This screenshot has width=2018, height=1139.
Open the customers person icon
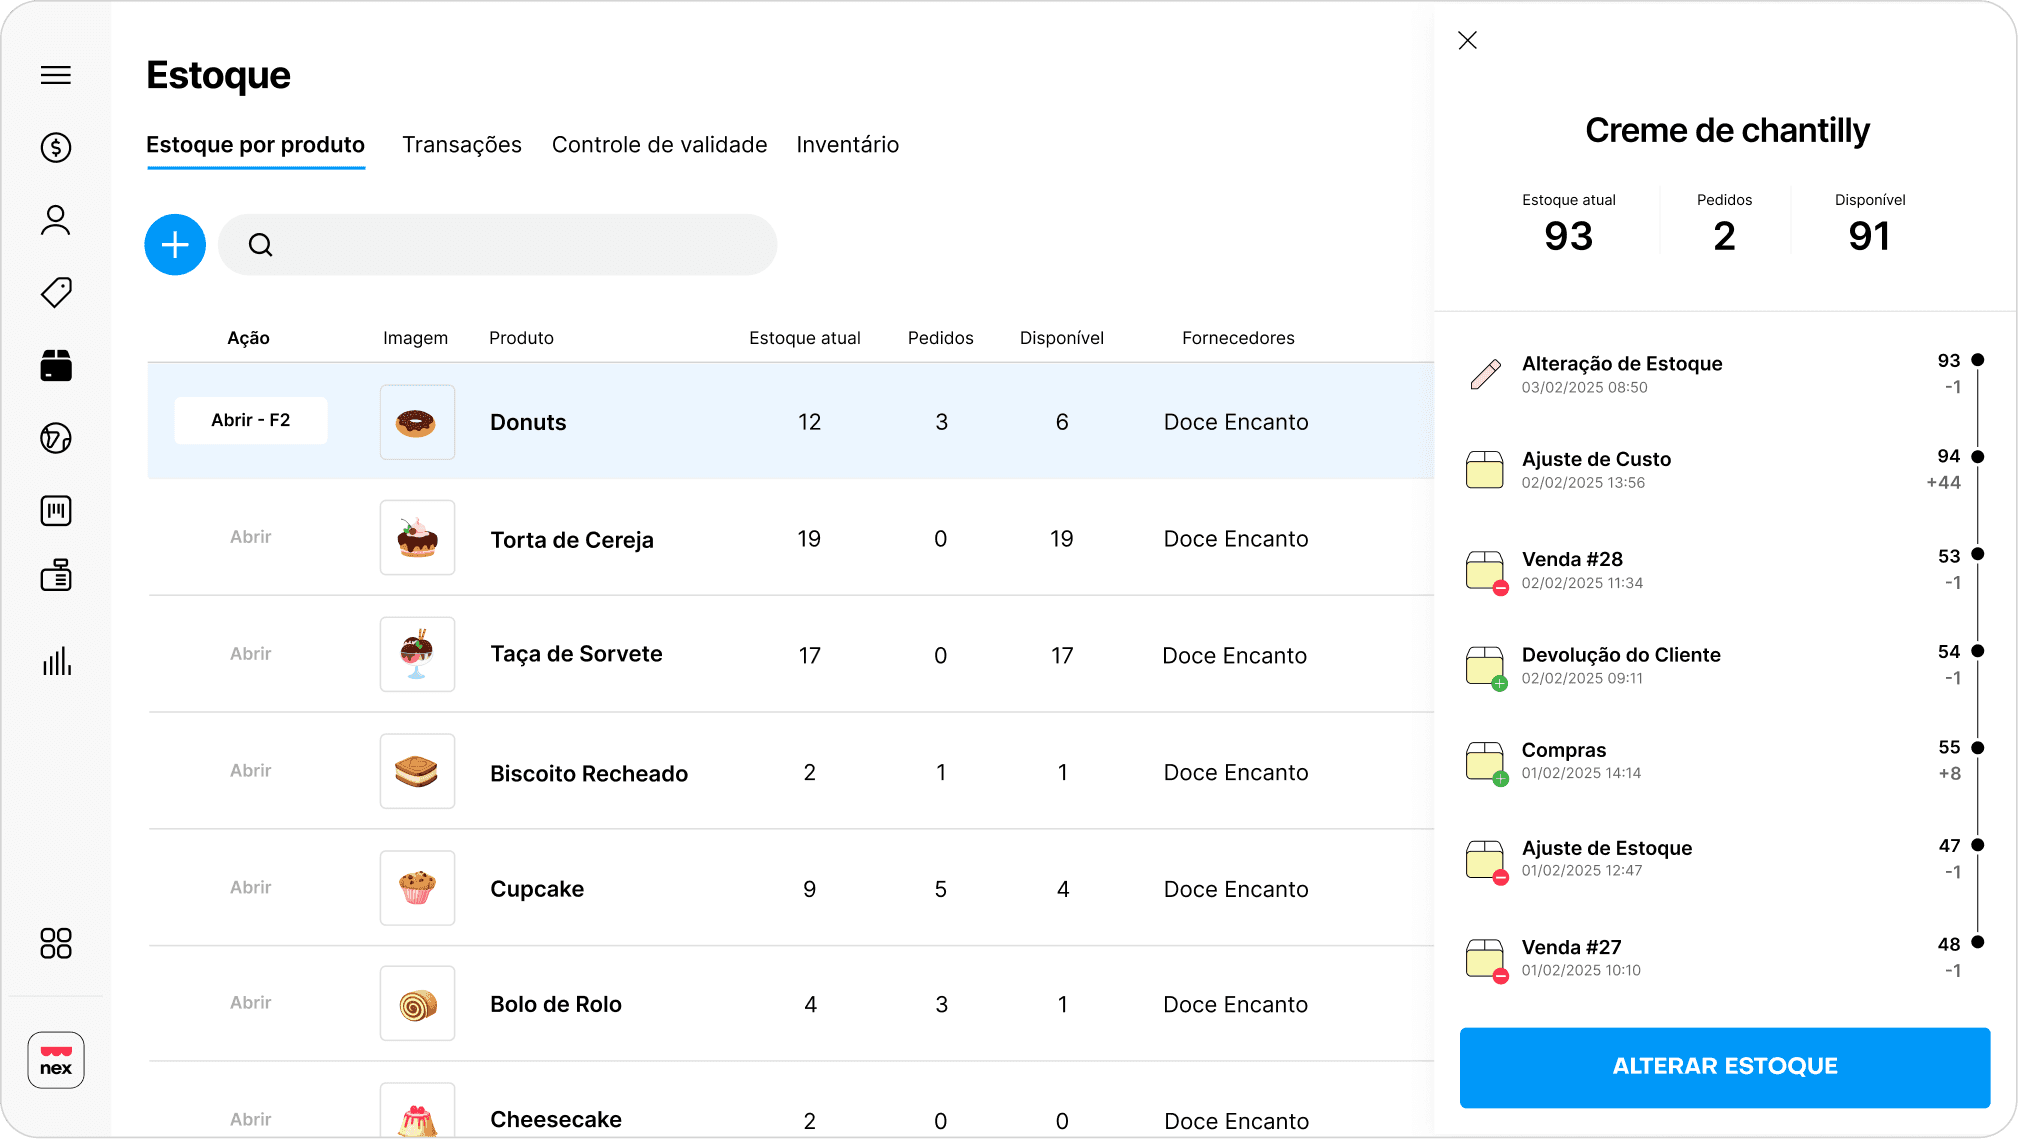point(56,220)
